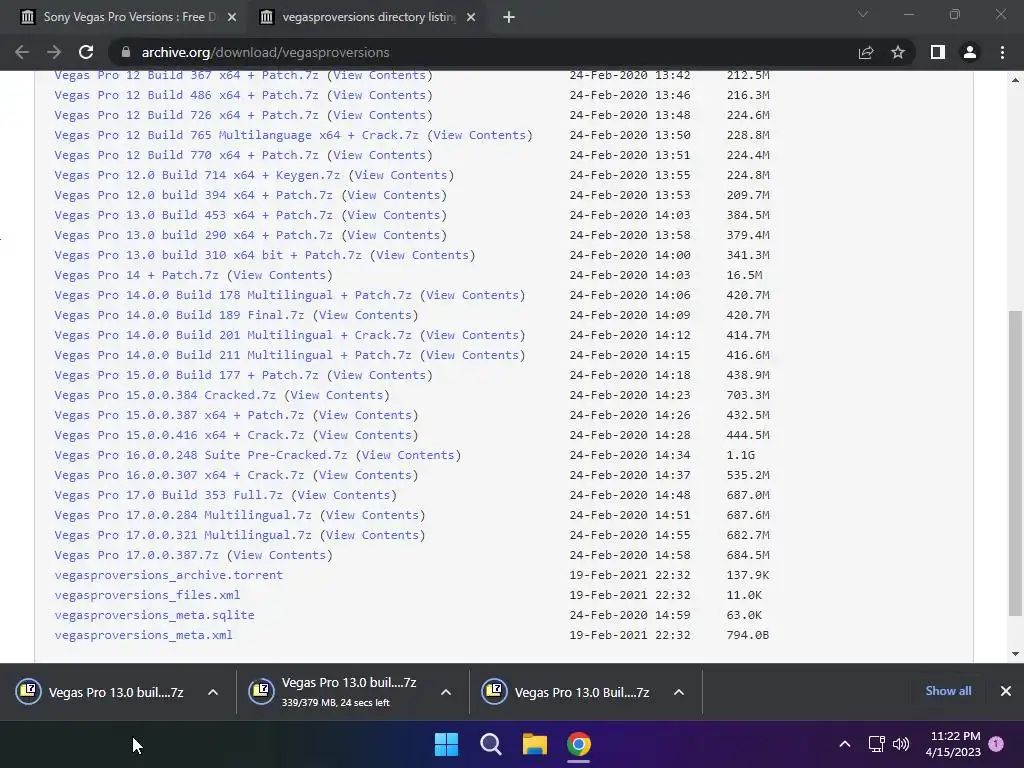Show all downloads
Screen dimensions: 1024x768
[948, 691]
